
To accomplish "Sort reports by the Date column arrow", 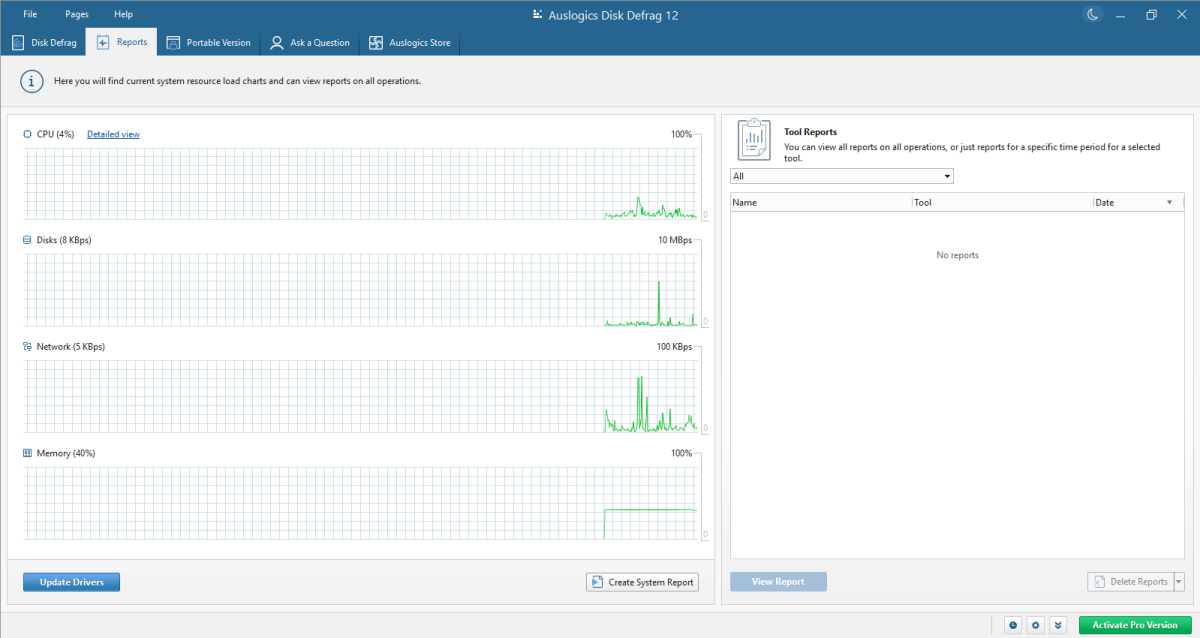I will point(1169,203).
